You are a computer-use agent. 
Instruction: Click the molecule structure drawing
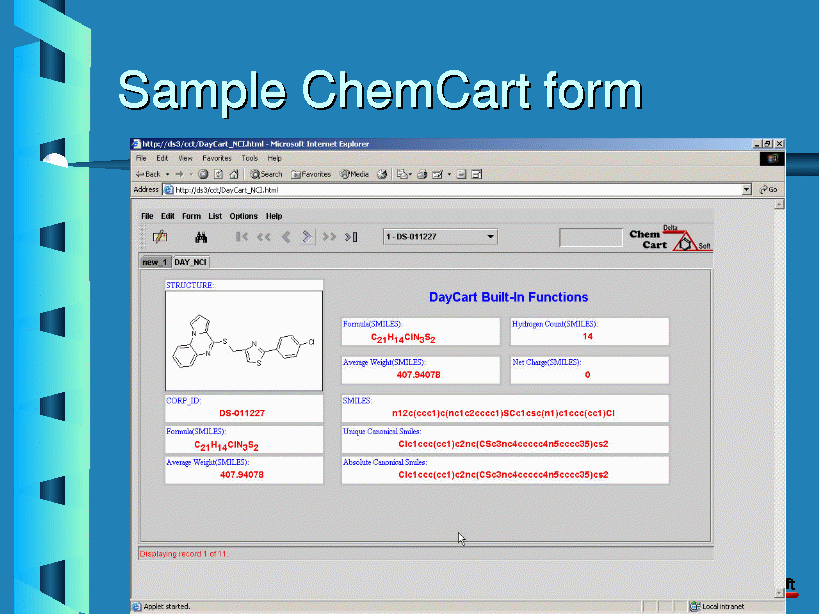[244, 341]
